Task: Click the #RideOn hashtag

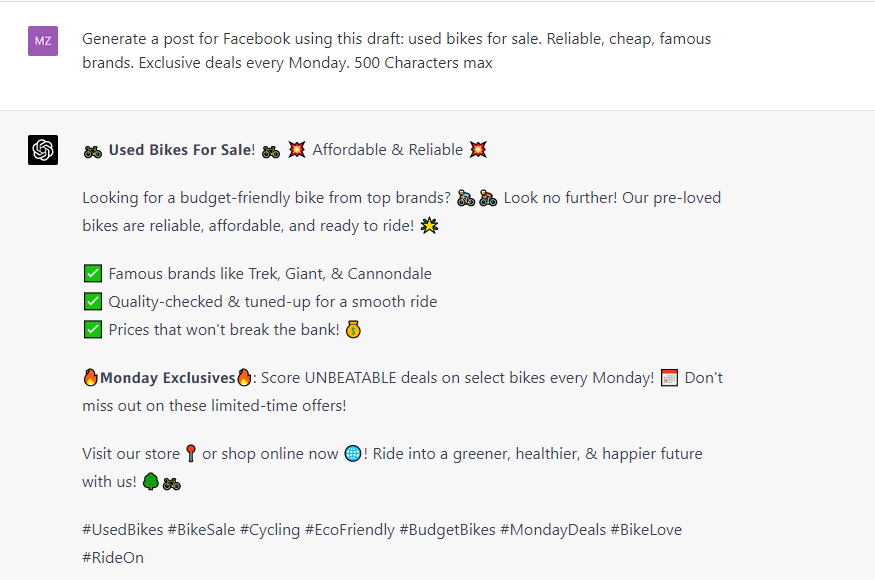Action: (113, 557)
